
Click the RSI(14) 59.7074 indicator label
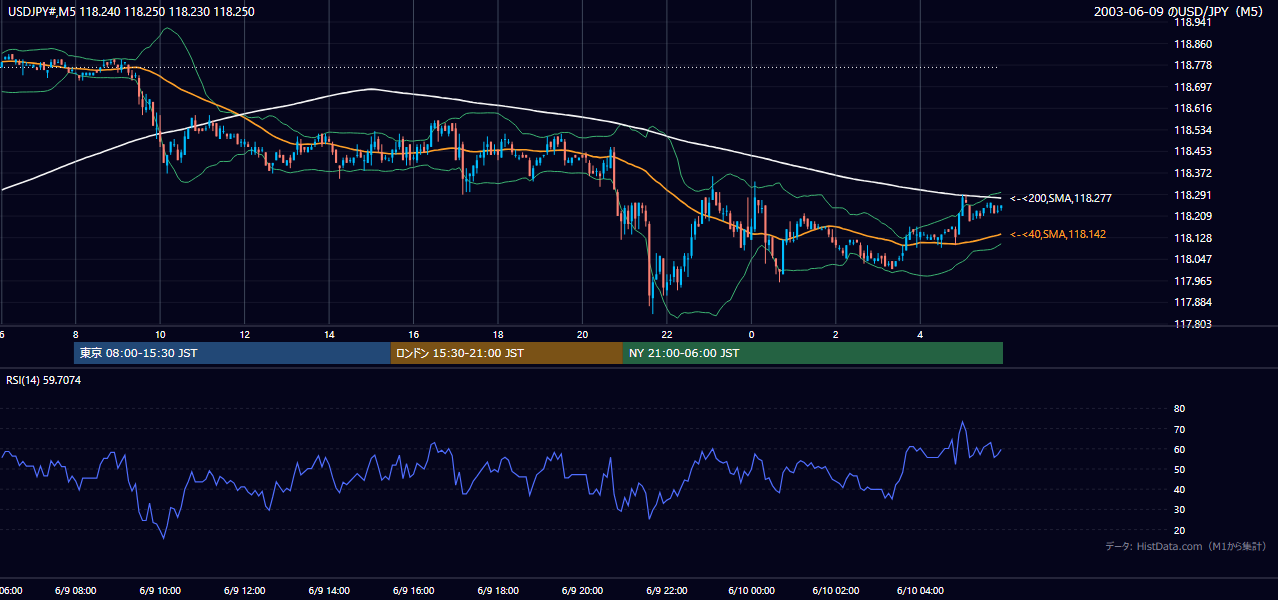point(44,380)
